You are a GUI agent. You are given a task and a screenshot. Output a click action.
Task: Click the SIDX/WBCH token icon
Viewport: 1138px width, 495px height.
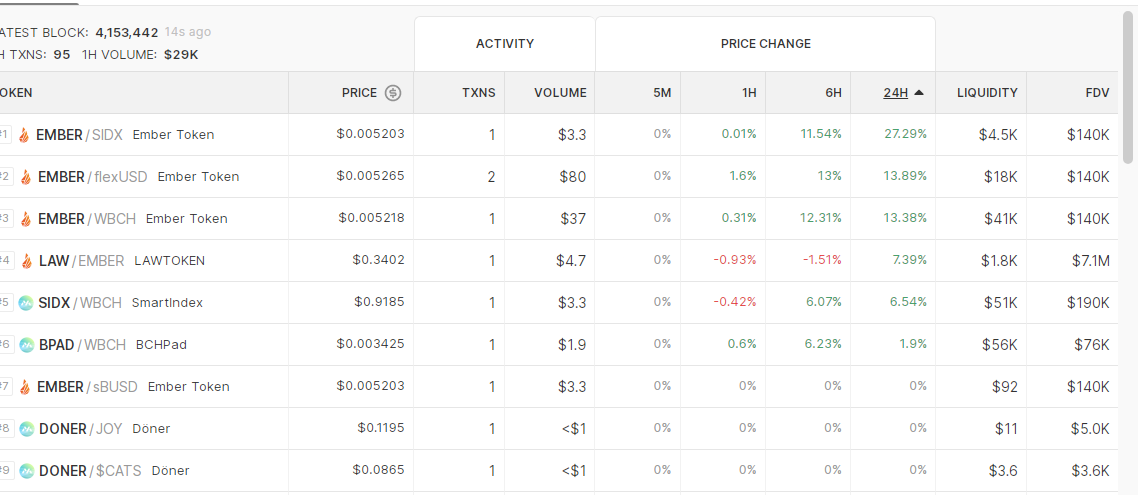[x=26, y=303]
